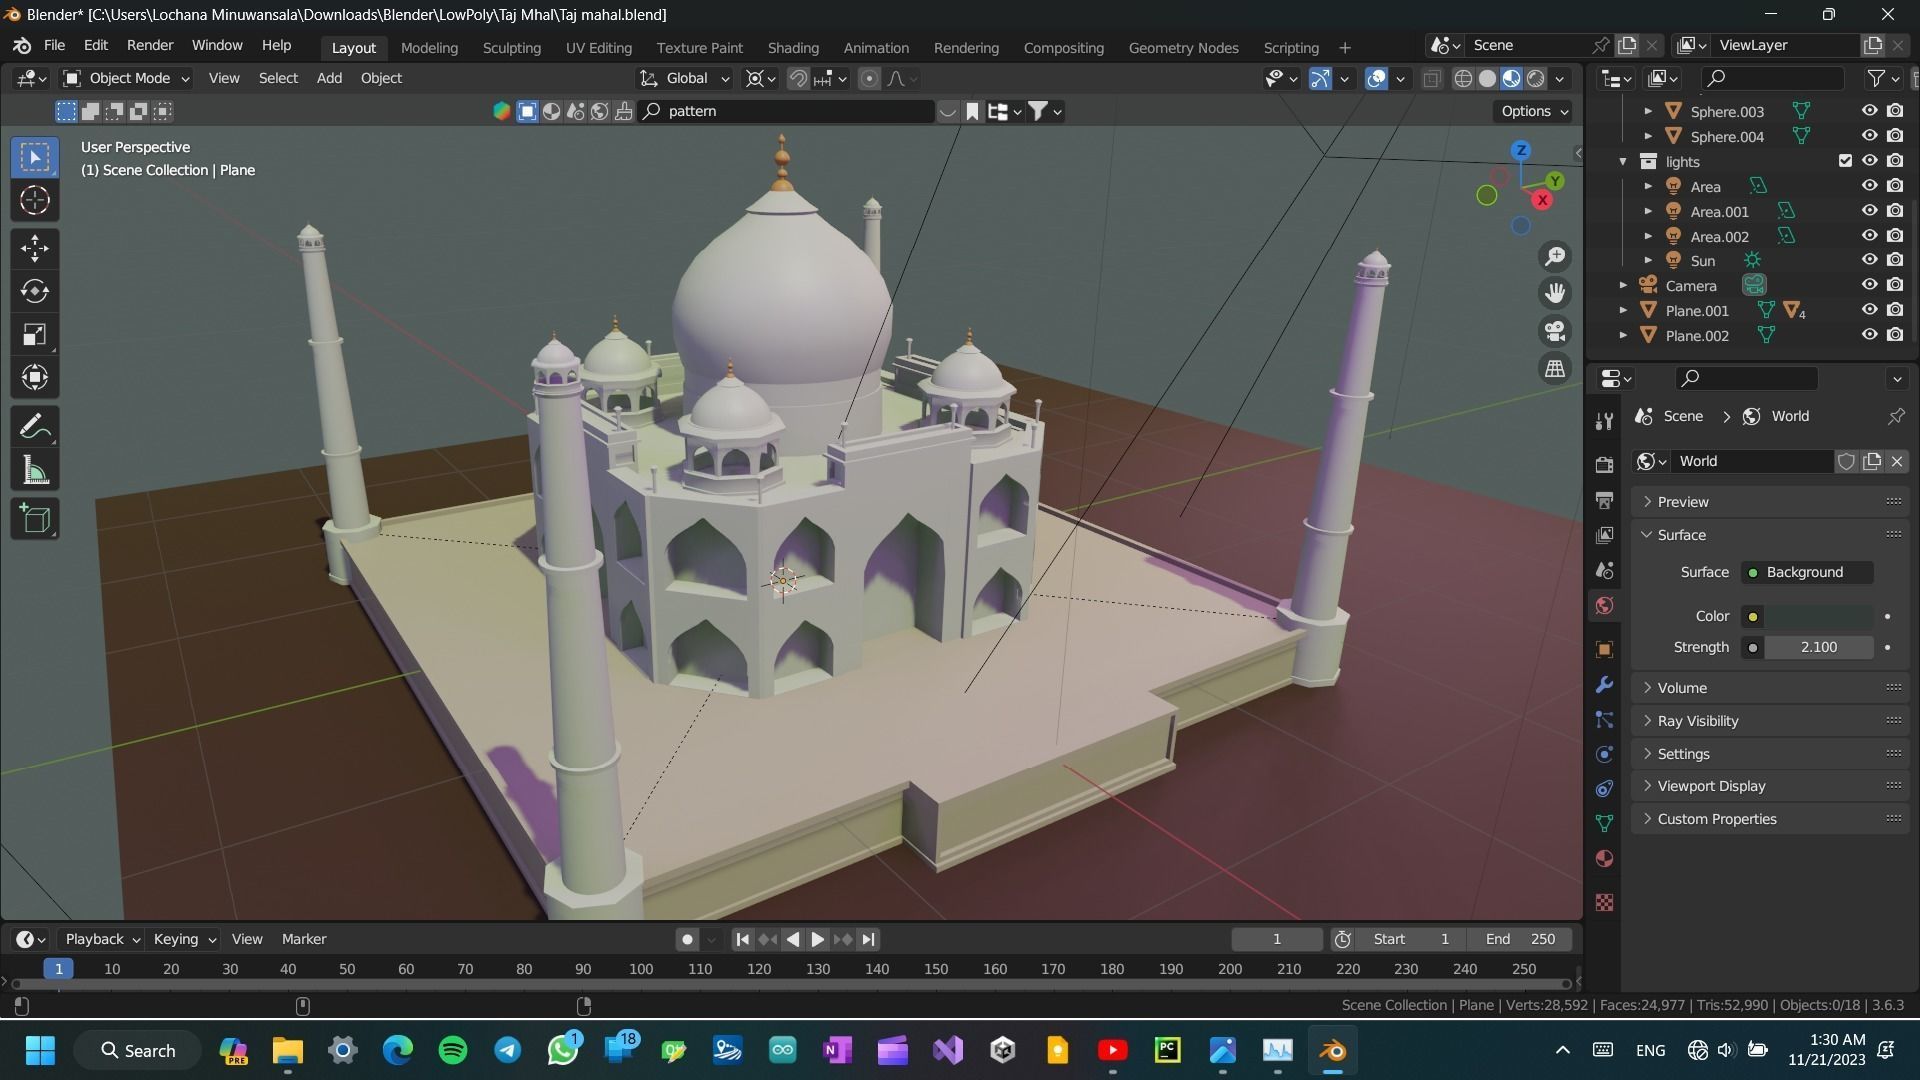Click the Move View hand icon
This screenshot has height=1080, width=1920.
pos(1555,293)
